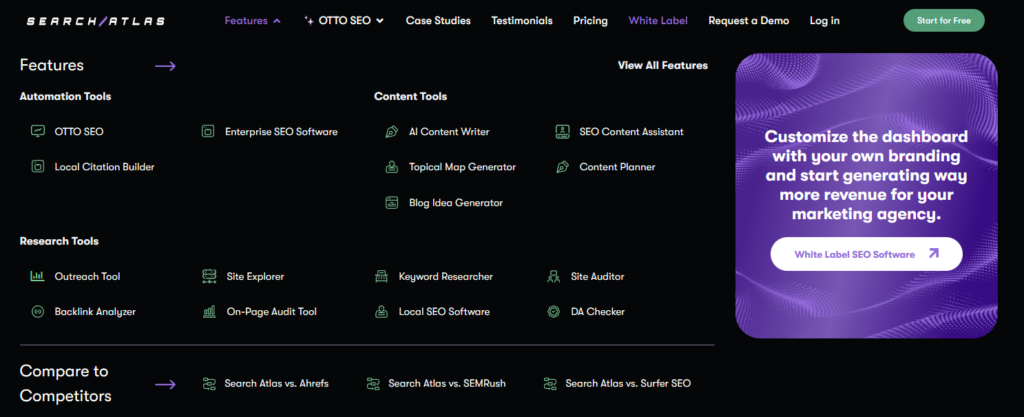Open the View All Features link

(663, 65)
